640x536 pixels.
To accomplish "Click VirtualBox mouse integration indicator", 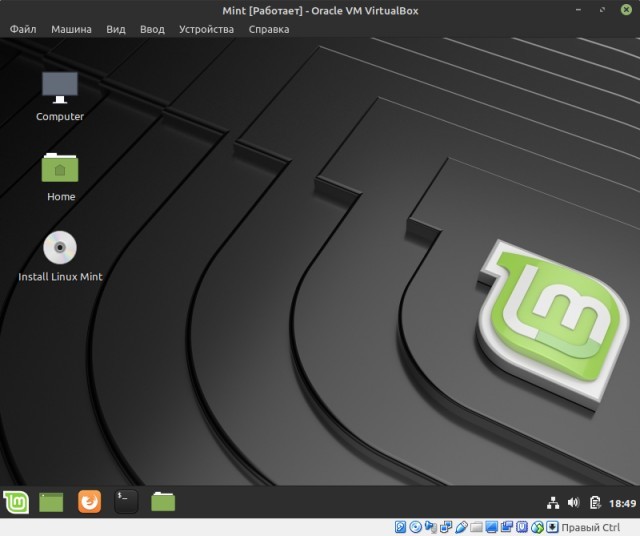I will click(537, 527).
